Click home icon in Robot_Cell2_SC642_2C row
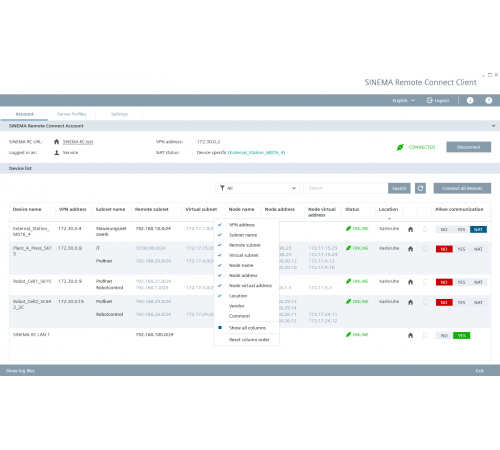The image size is (500, 450). point(410,302)
